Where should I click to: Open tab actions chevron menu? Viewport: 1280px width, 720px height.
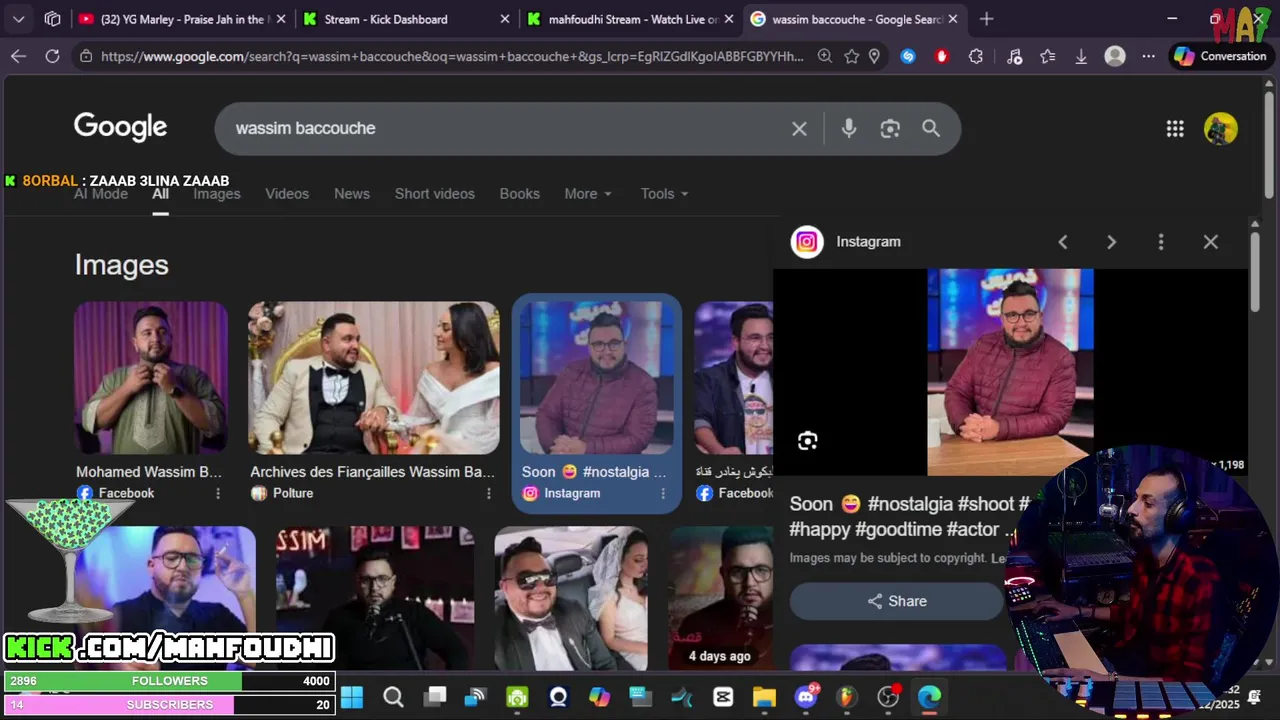[x=19, y=19]
